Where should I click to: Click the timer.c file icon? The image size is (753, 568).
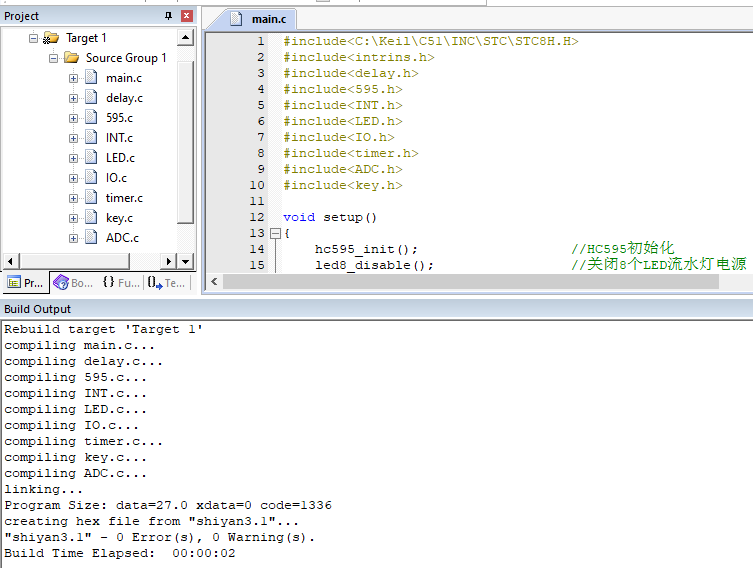[x=91, y=197]
